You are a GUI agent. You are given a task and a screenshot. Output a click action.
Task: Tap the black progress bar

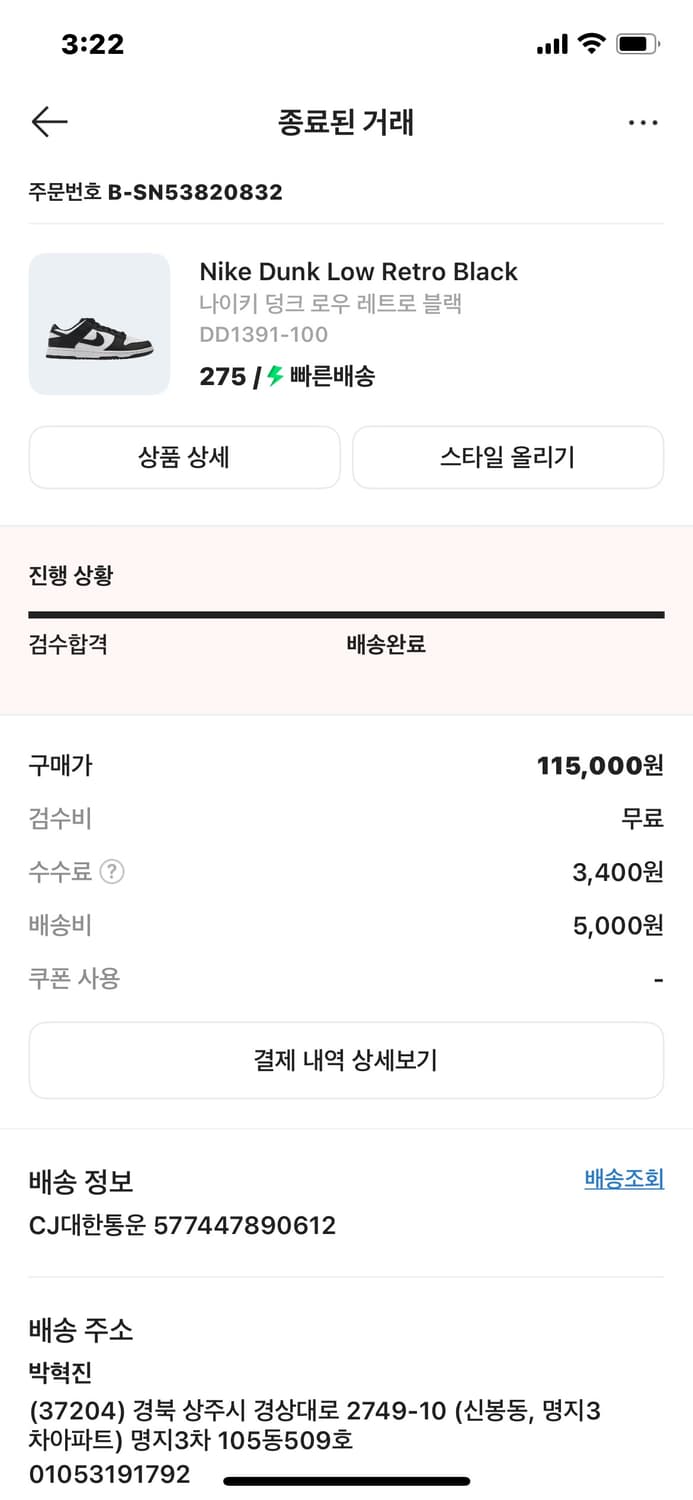346,614
